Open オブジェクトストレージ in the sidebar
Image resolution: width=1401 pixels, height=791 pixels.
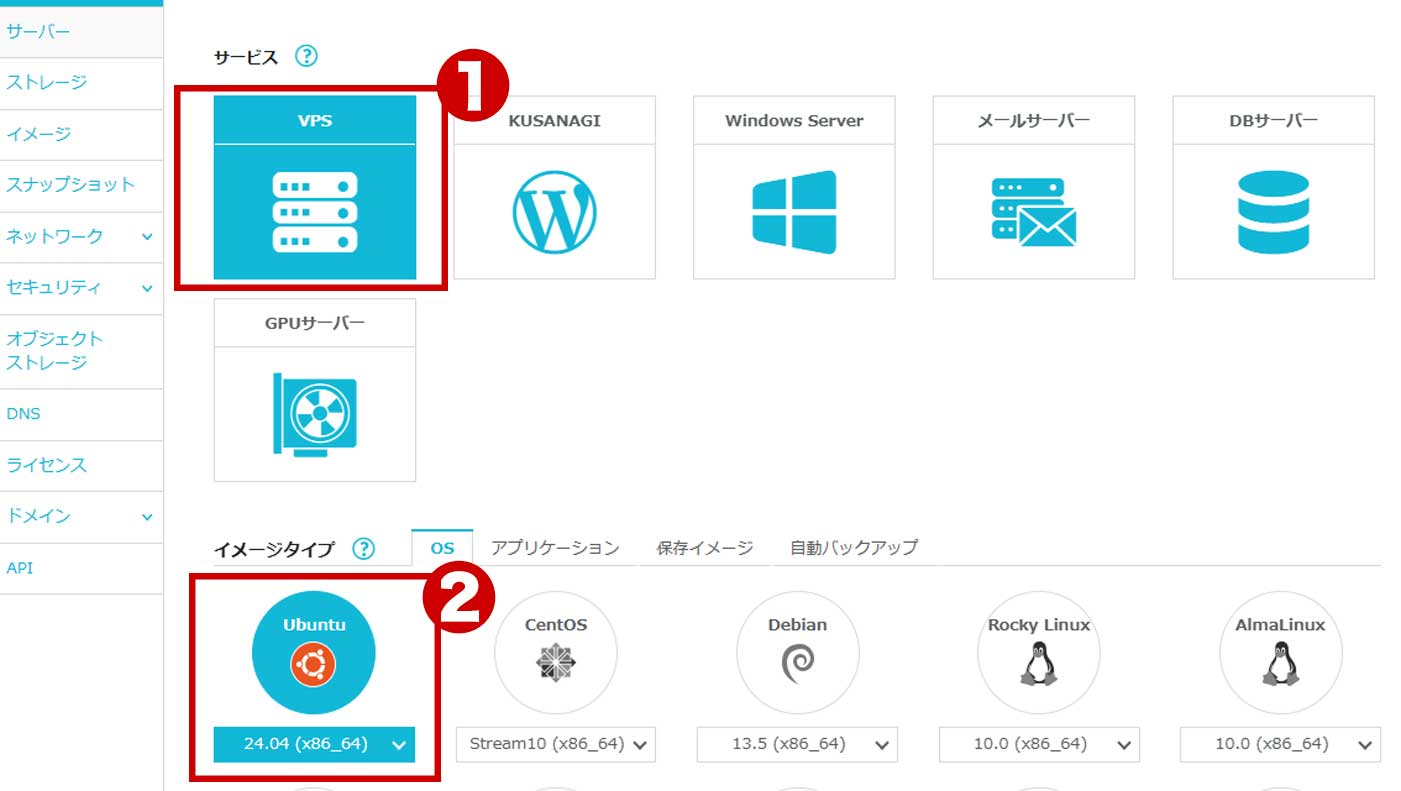coord(81,351)
